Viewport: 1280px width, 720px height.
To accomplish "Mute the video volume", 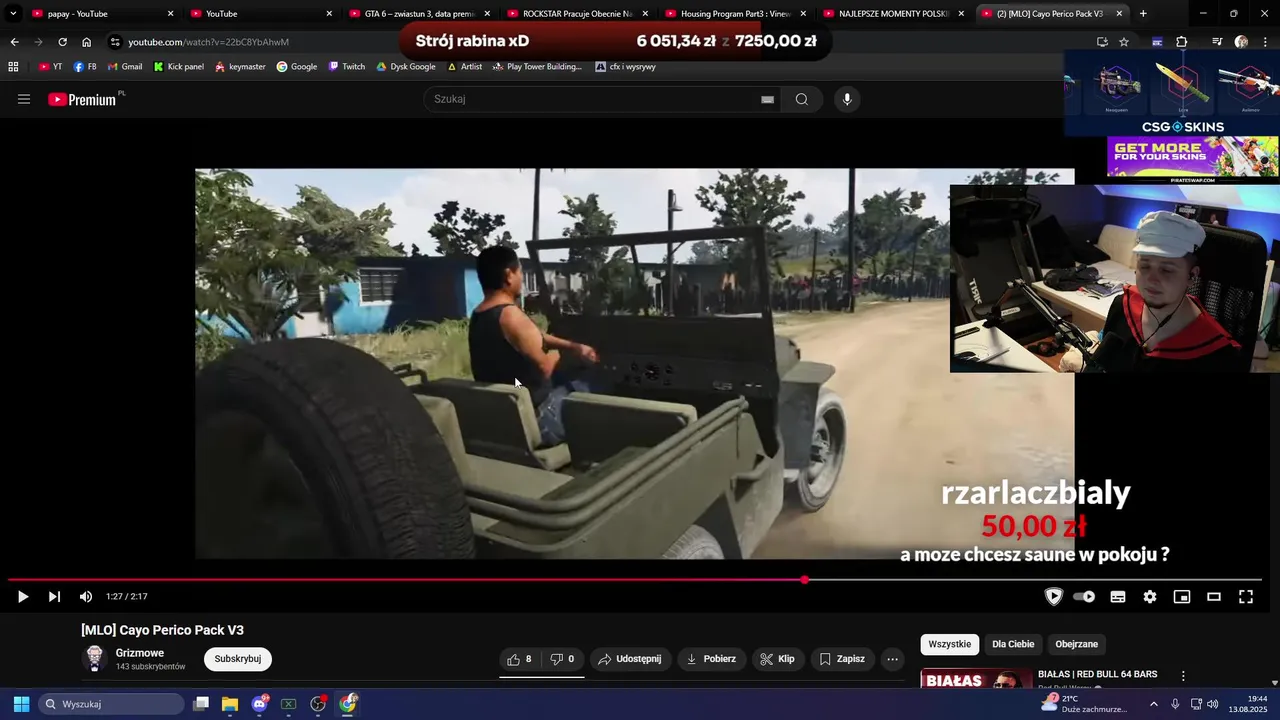I will [x=86, y=597].
